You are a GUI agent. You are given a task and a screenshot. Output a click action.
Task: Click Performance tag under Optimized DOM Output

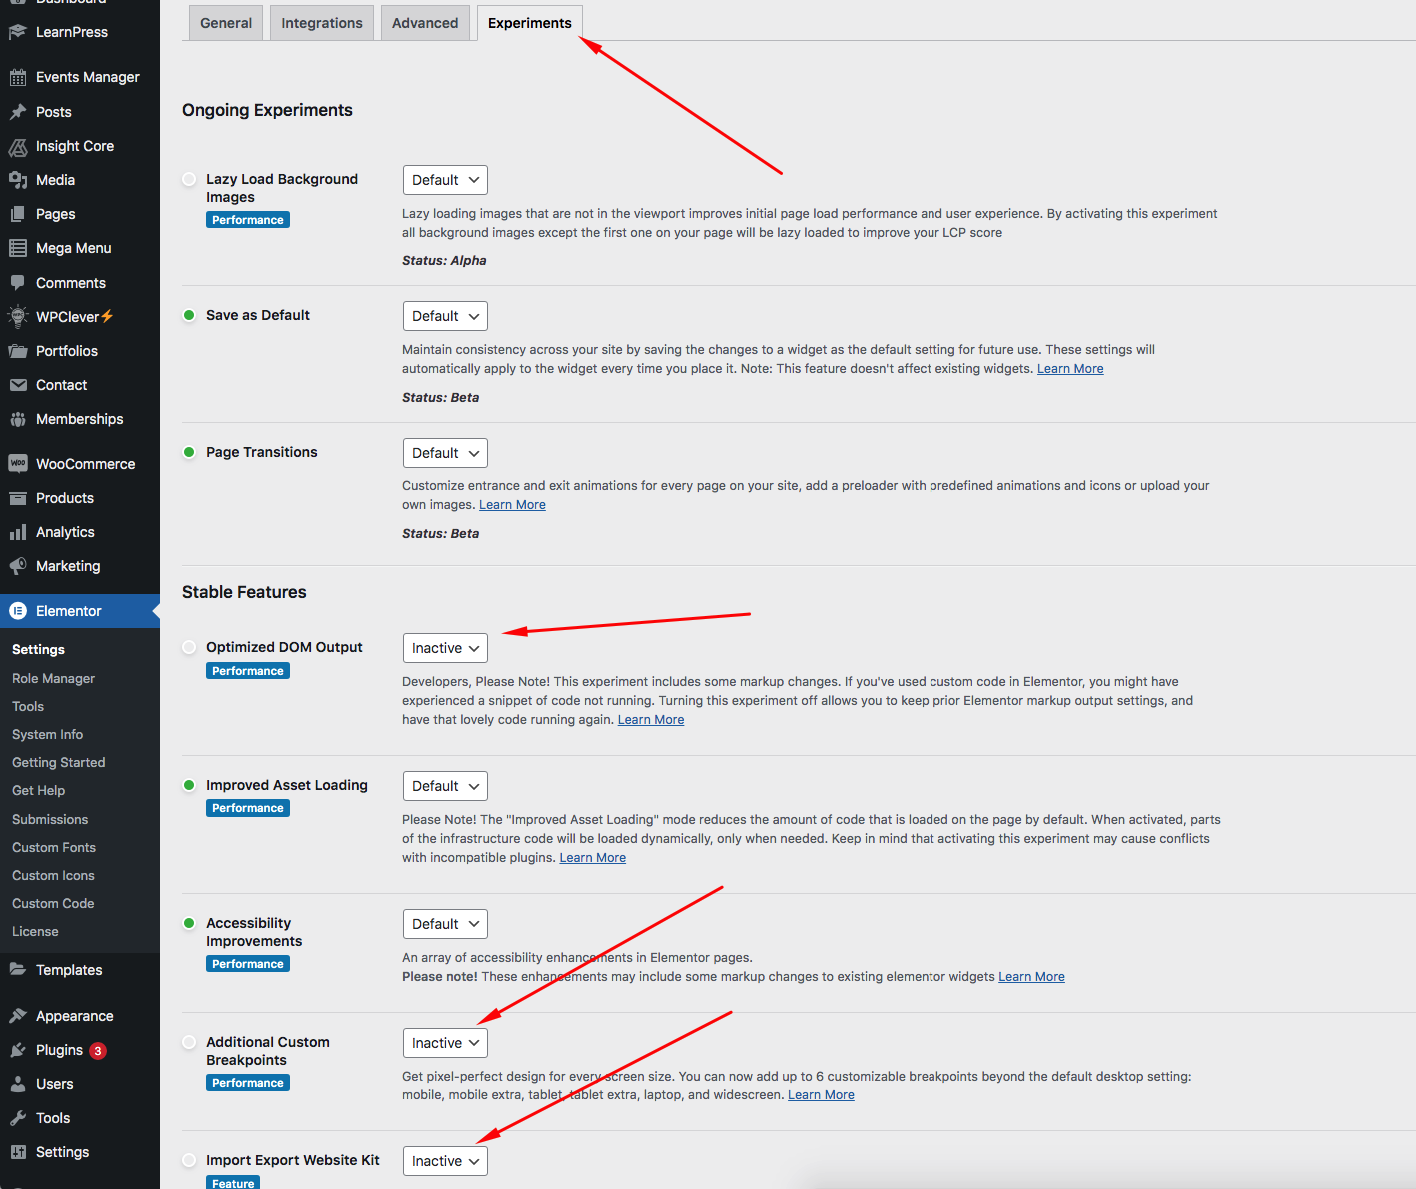pos(248,671)
